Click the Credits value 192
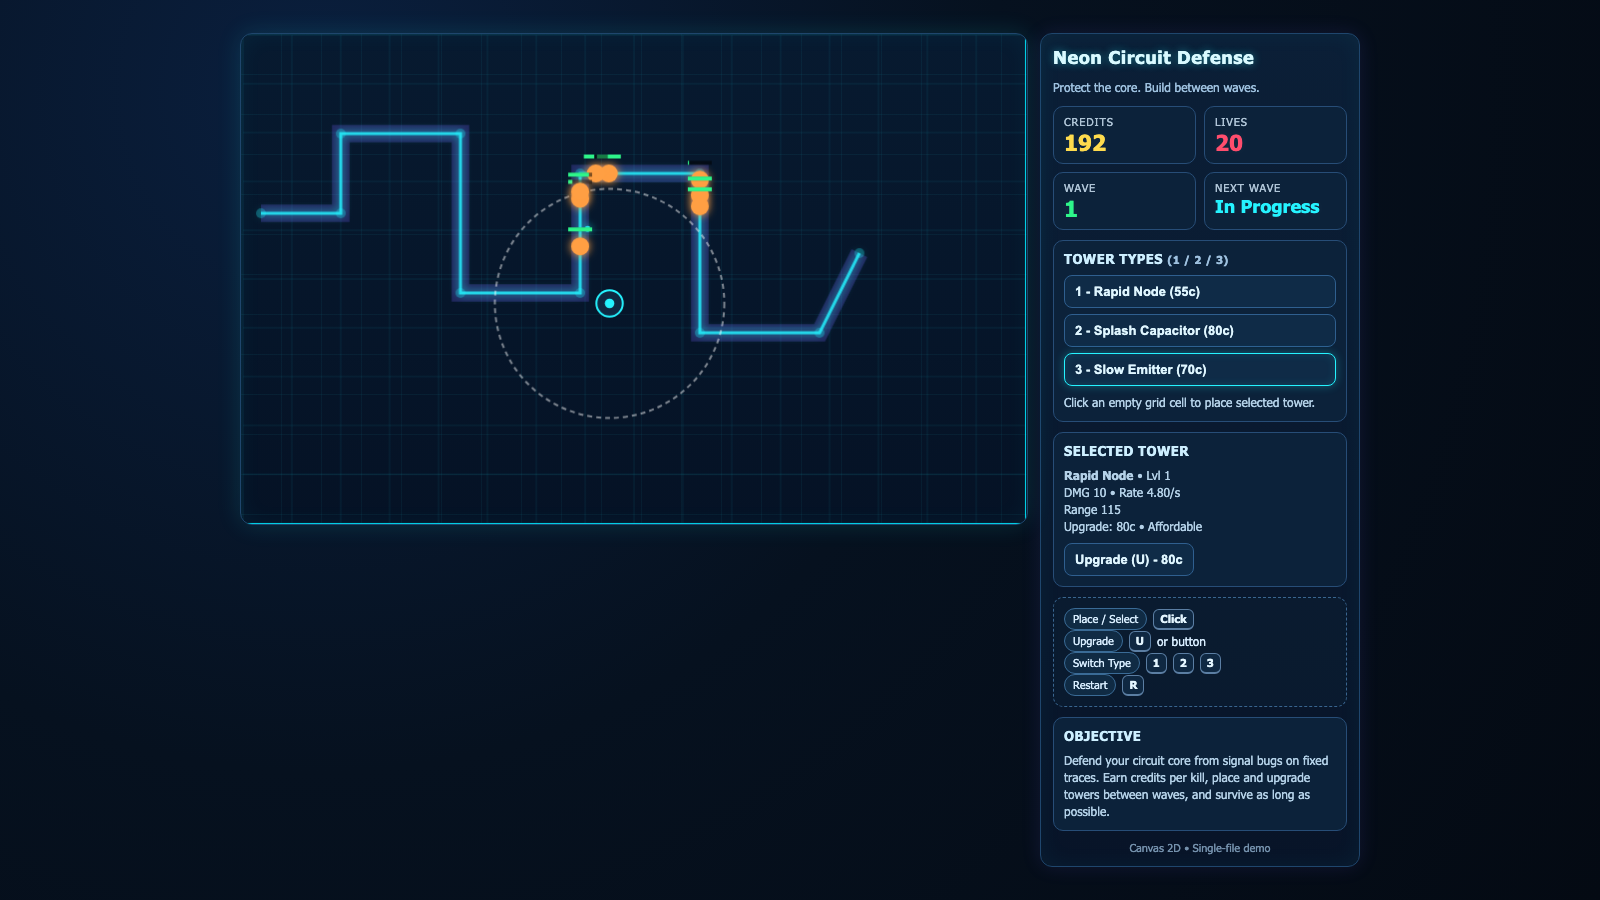Viewport: 1600px width, 900px height. coord(1085,144)
